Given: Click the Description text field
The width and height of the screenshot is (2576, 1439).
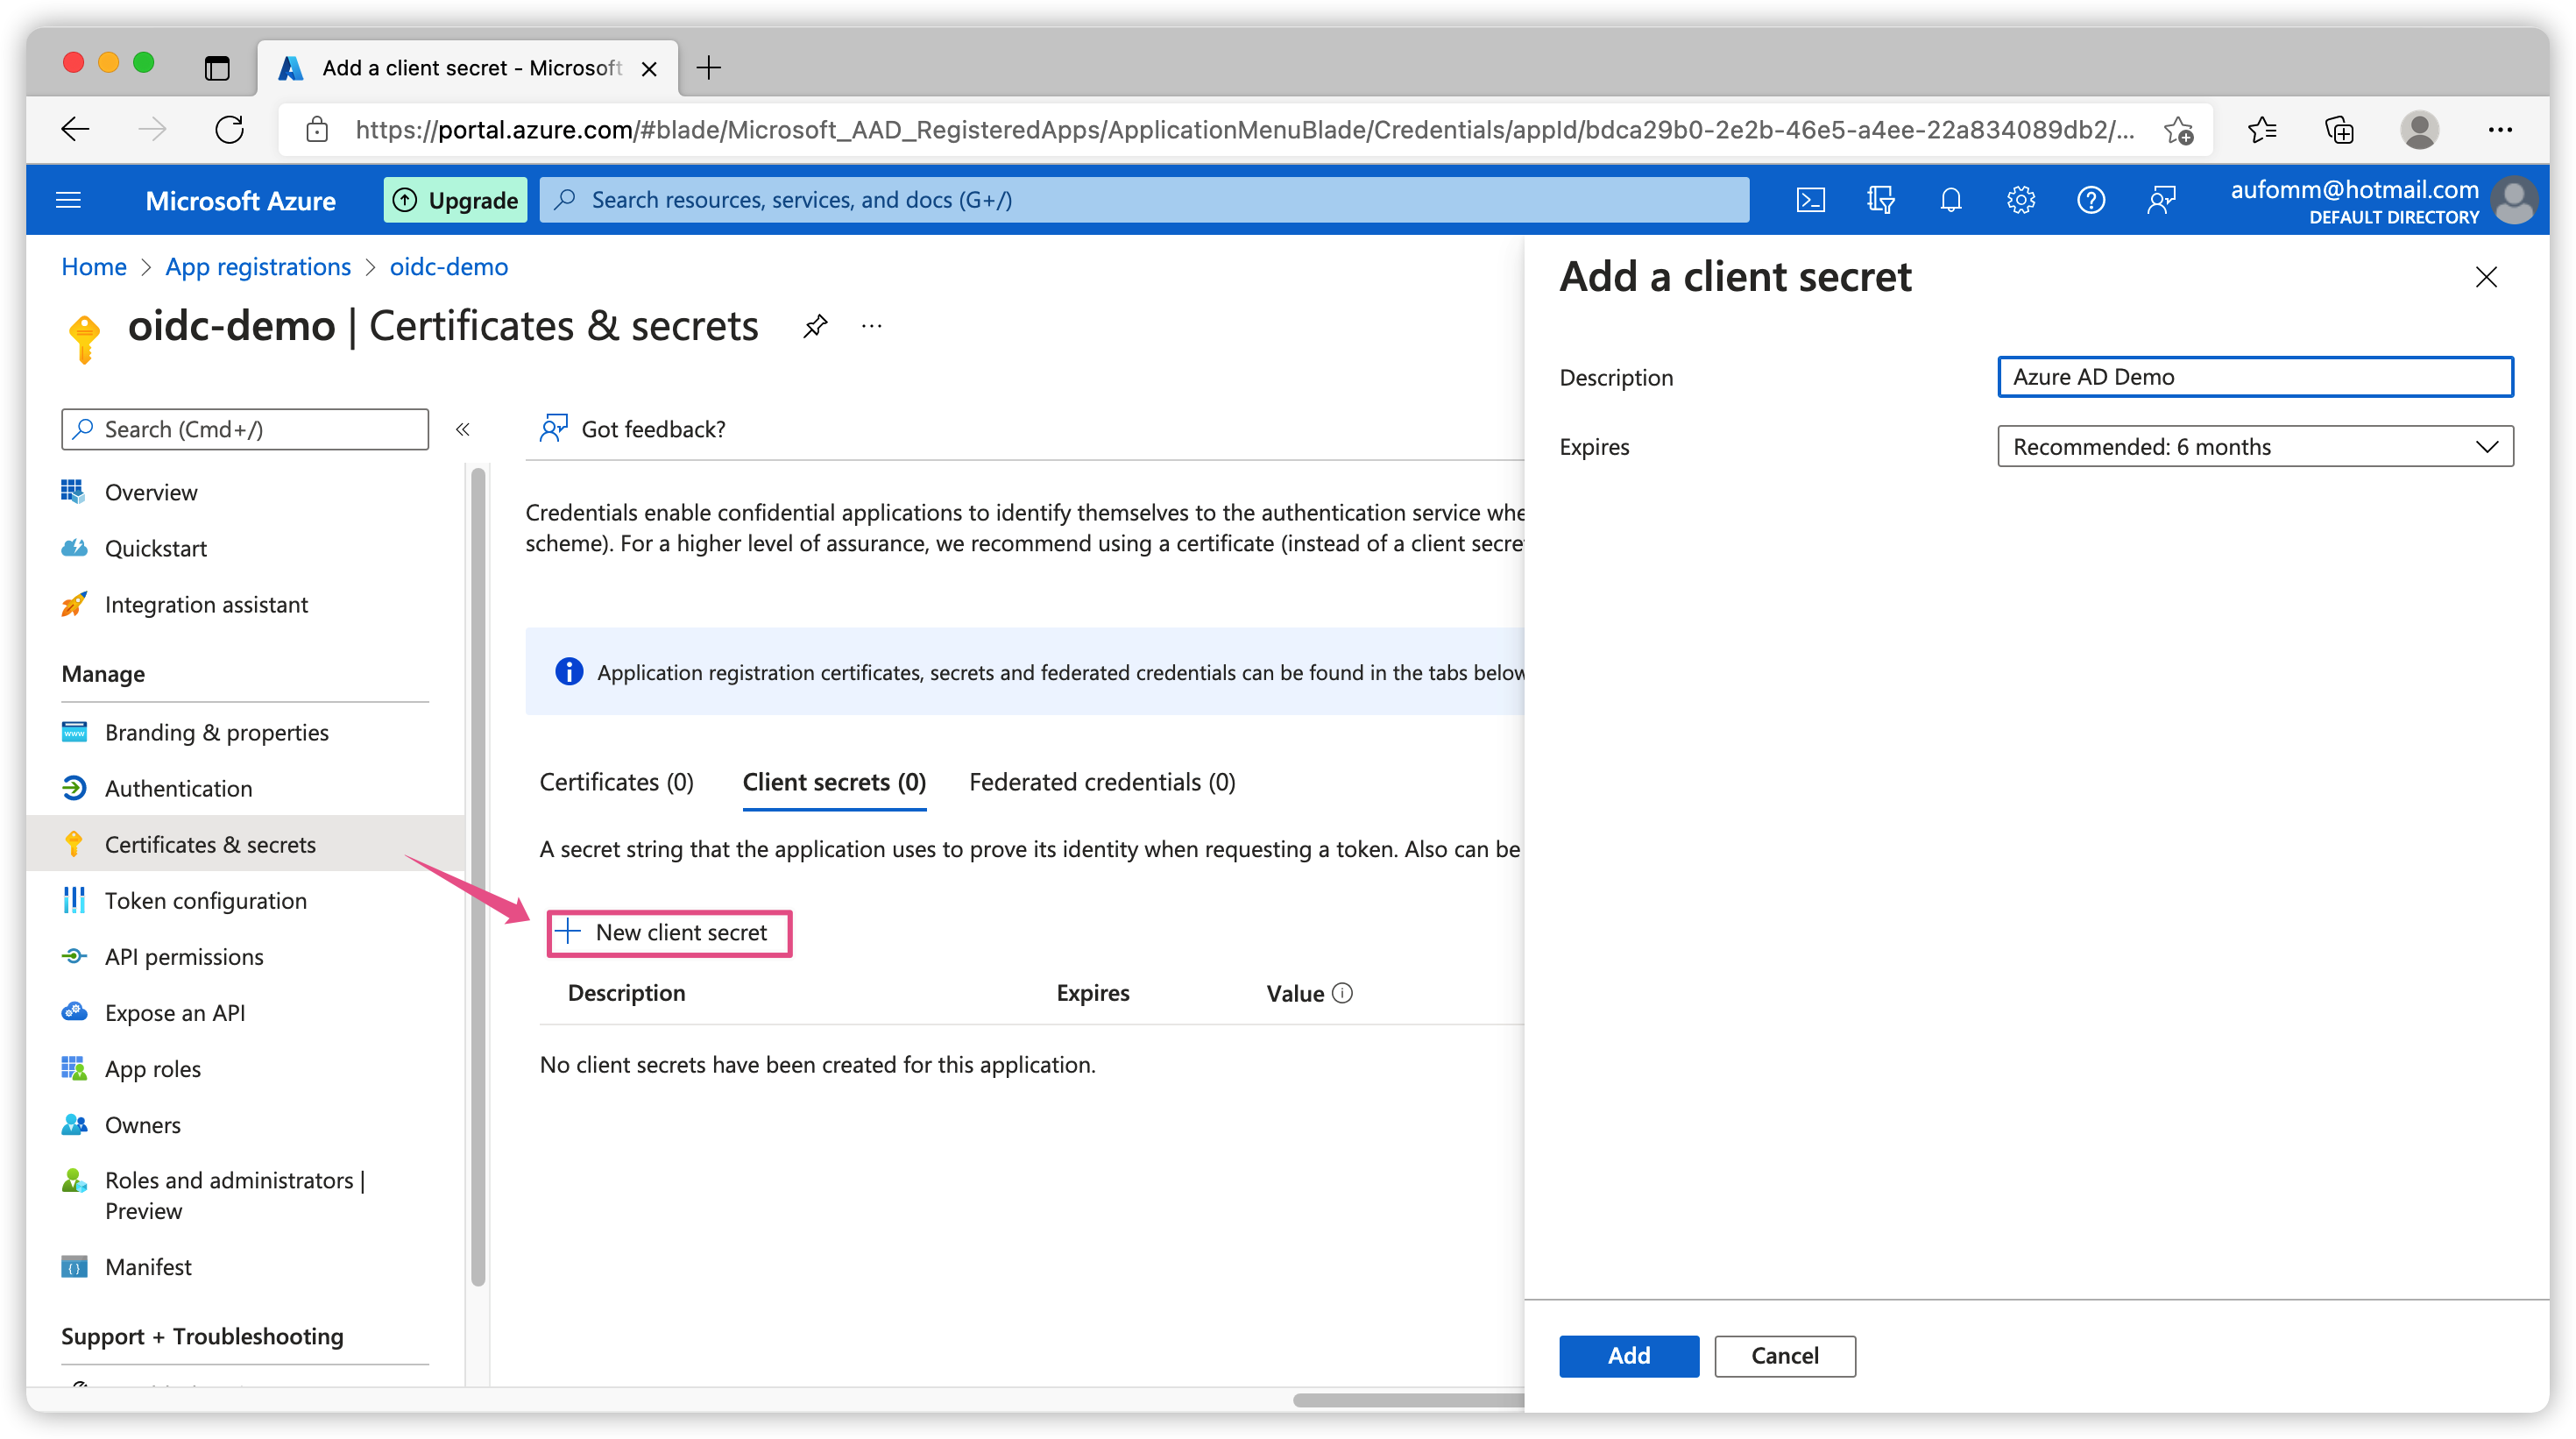Looking at the screenshot, I should [x=2254, y=377].
